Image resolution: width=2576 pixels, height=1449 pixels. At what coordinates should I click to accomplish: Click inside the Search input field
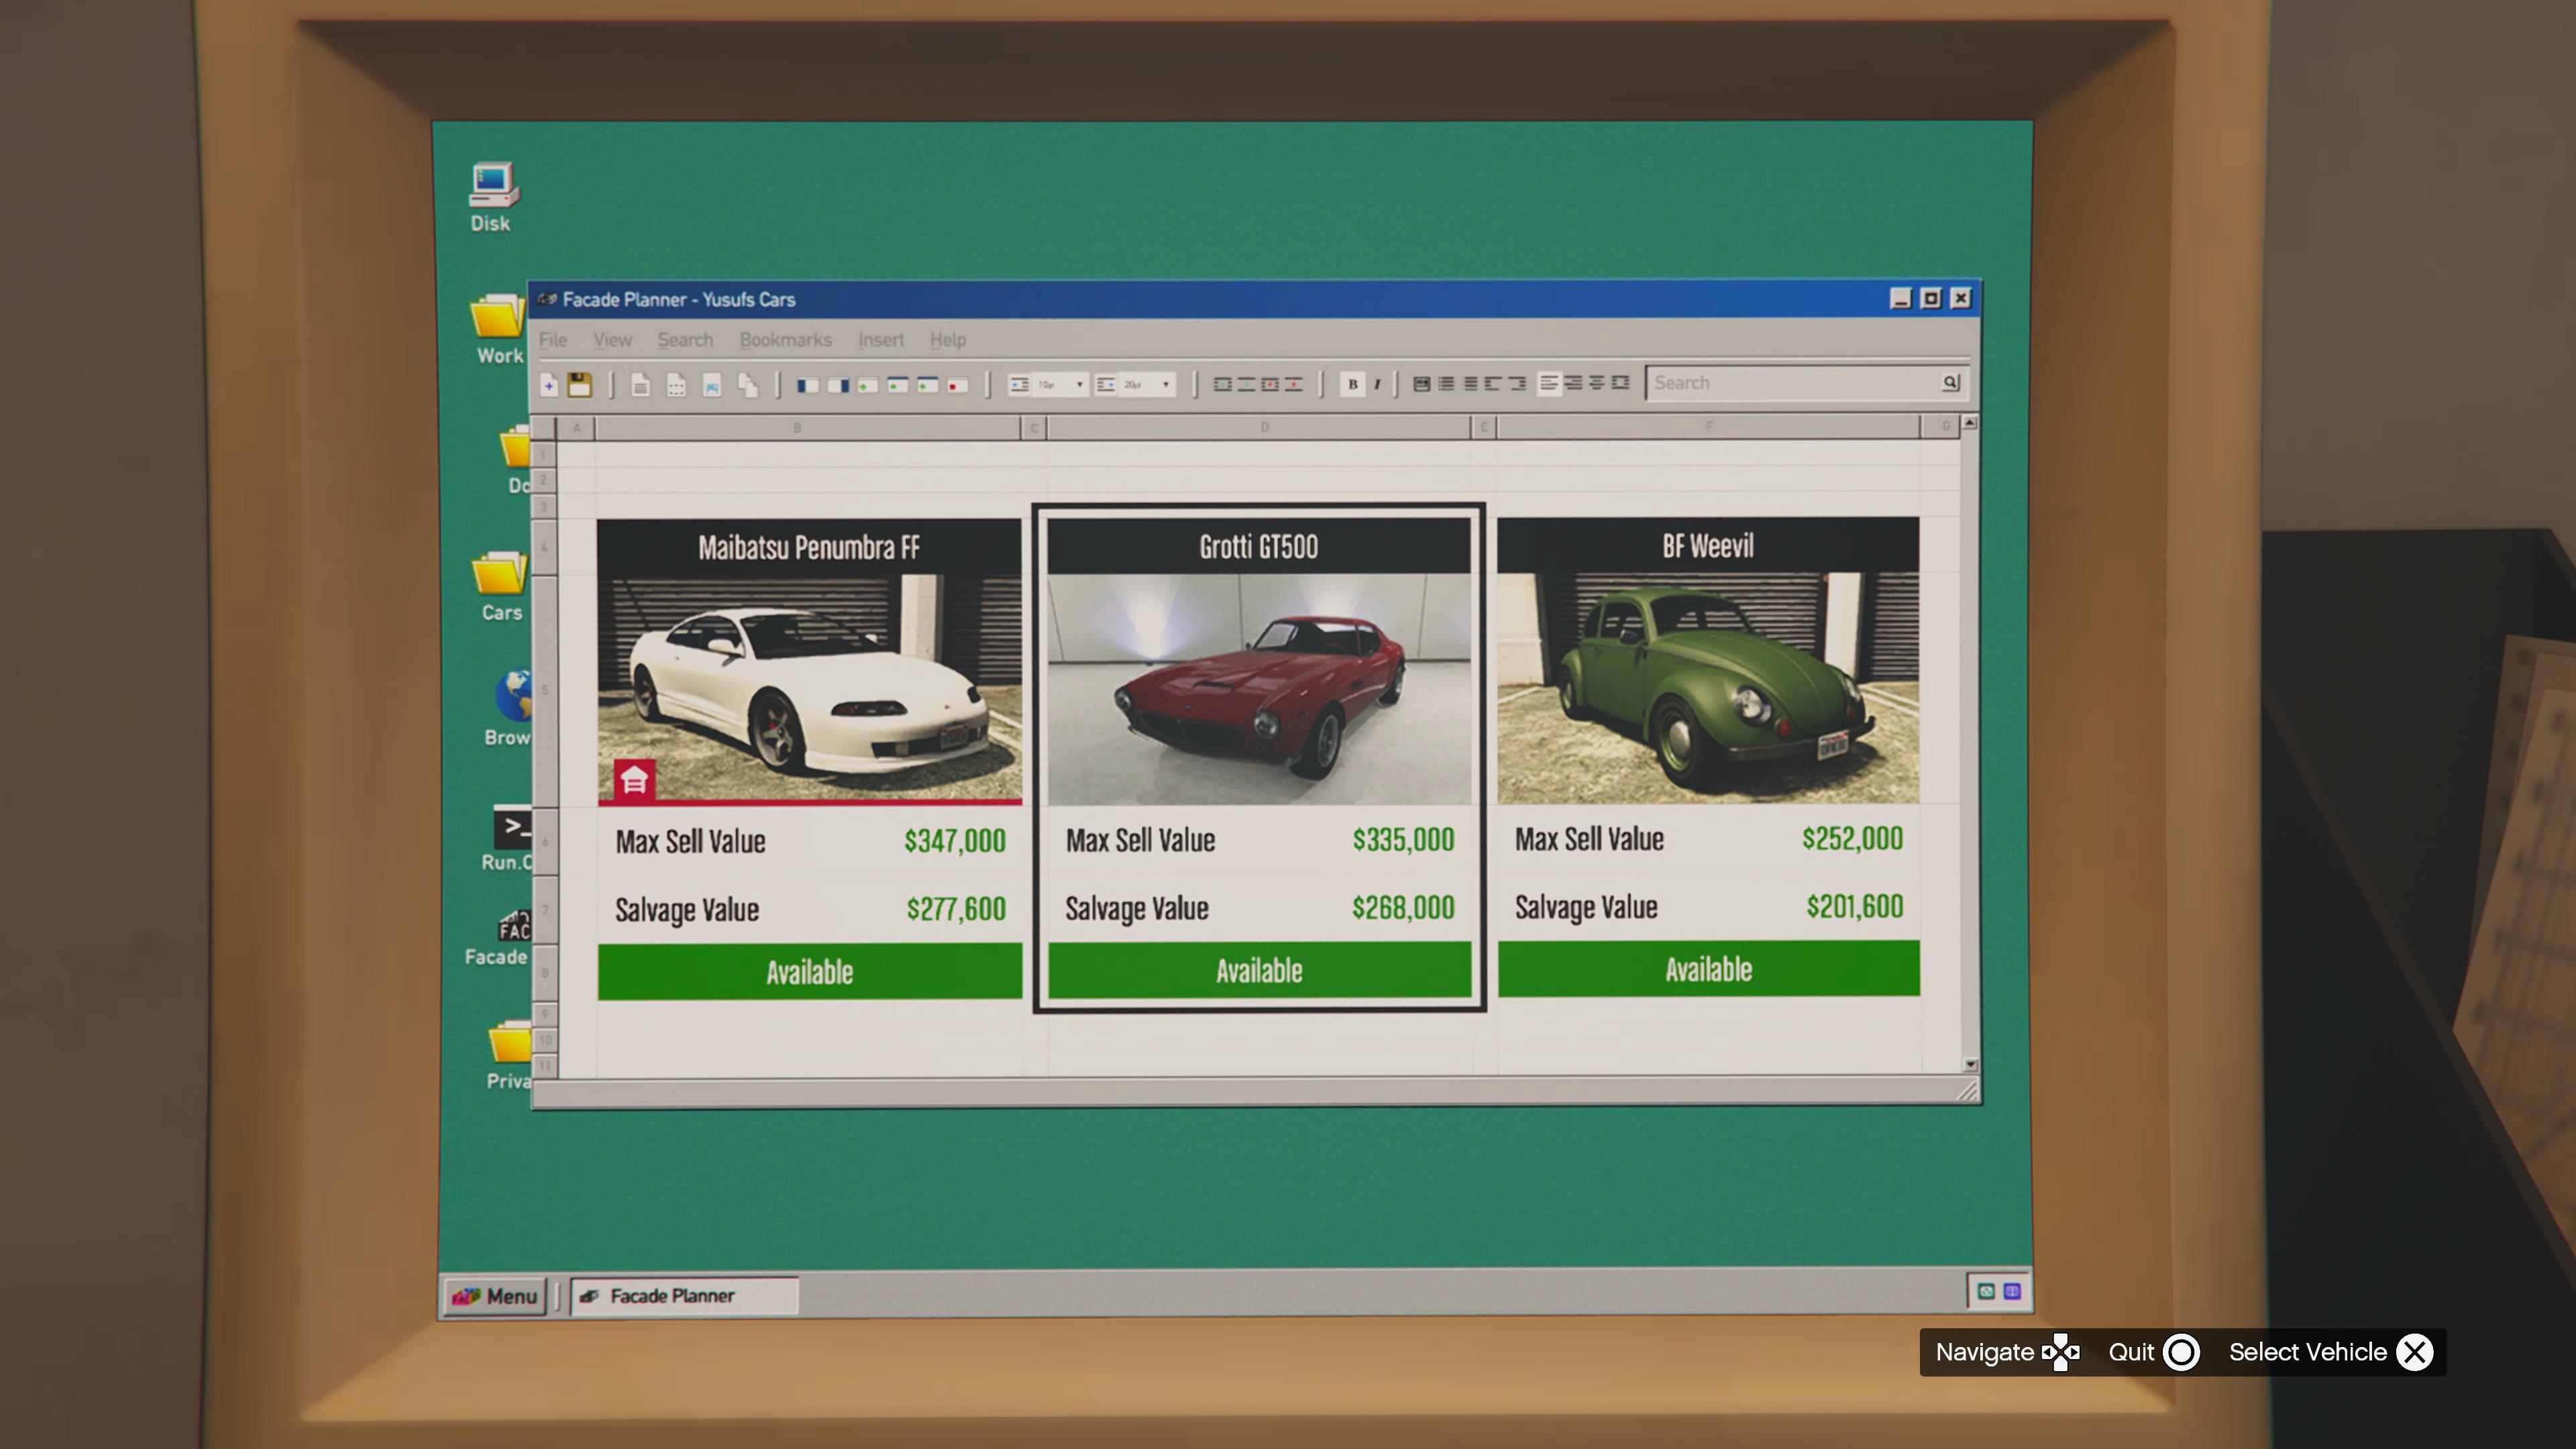(1790, 383)
